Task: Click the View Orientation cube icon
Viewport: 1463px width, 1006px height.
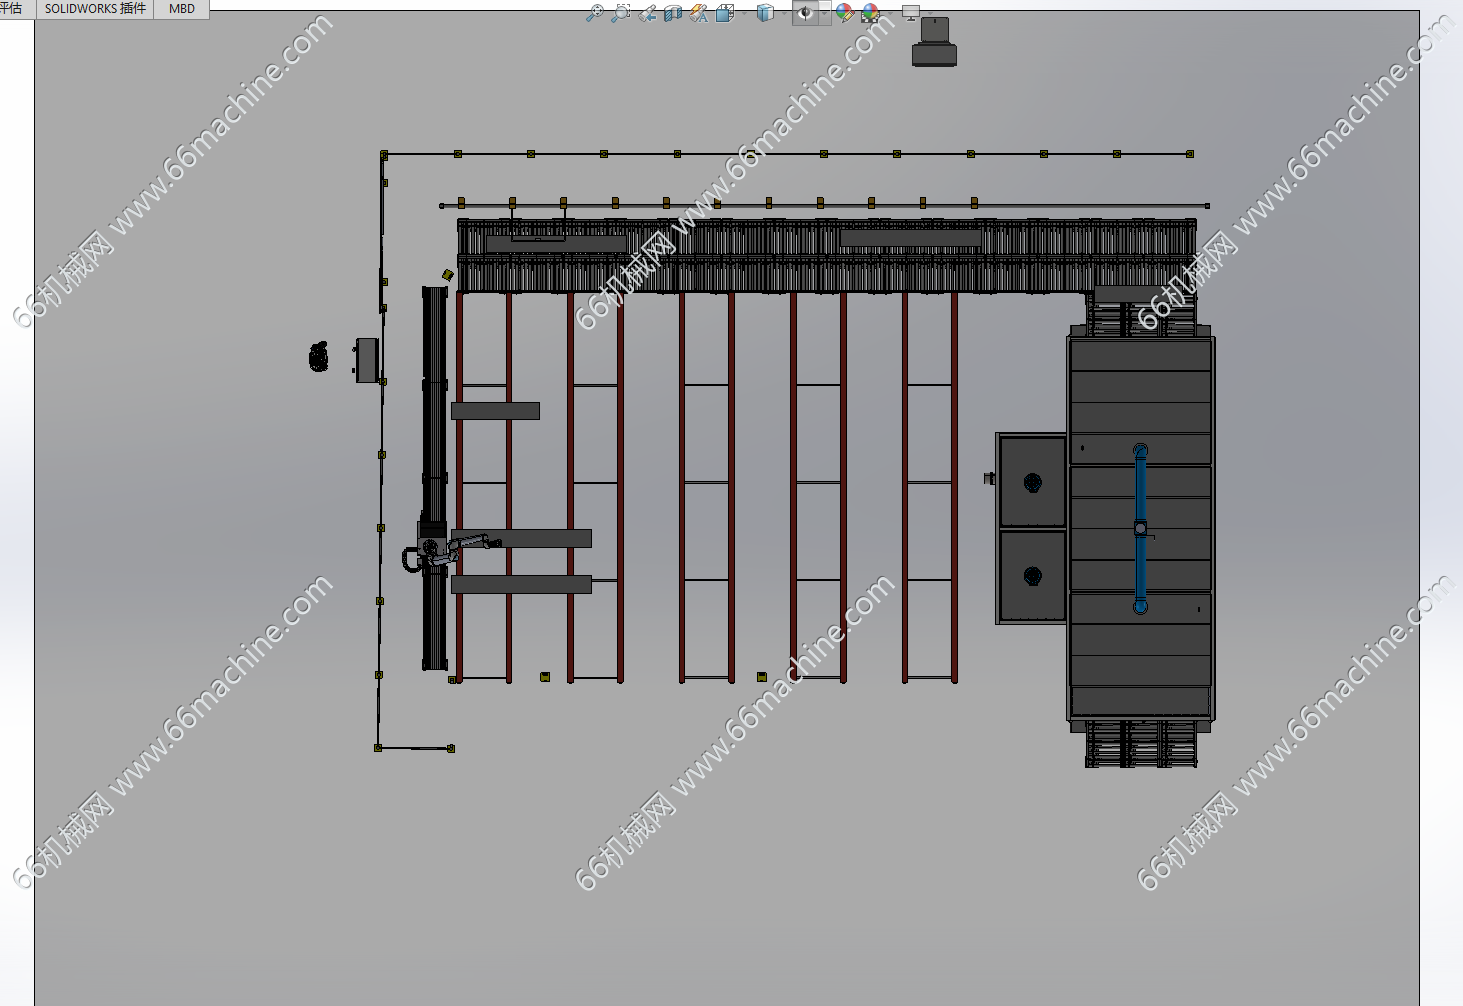Action: [725, 13]
